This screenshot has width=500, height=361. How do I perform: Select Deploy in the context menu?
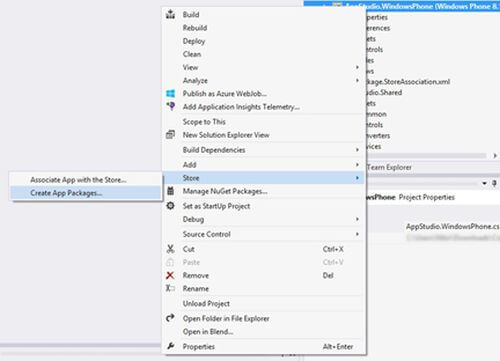194,41
